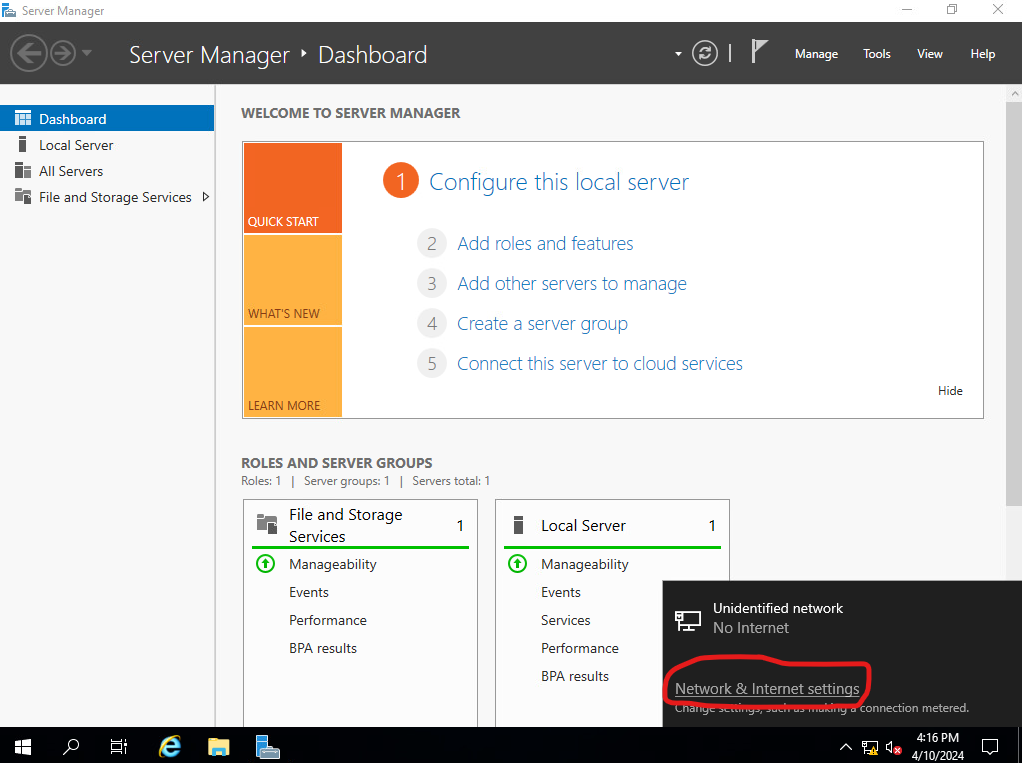The height and width of the screenshot is (763, 1022).
Task: Click the back navigation arrow
Action: pos(29,53)
